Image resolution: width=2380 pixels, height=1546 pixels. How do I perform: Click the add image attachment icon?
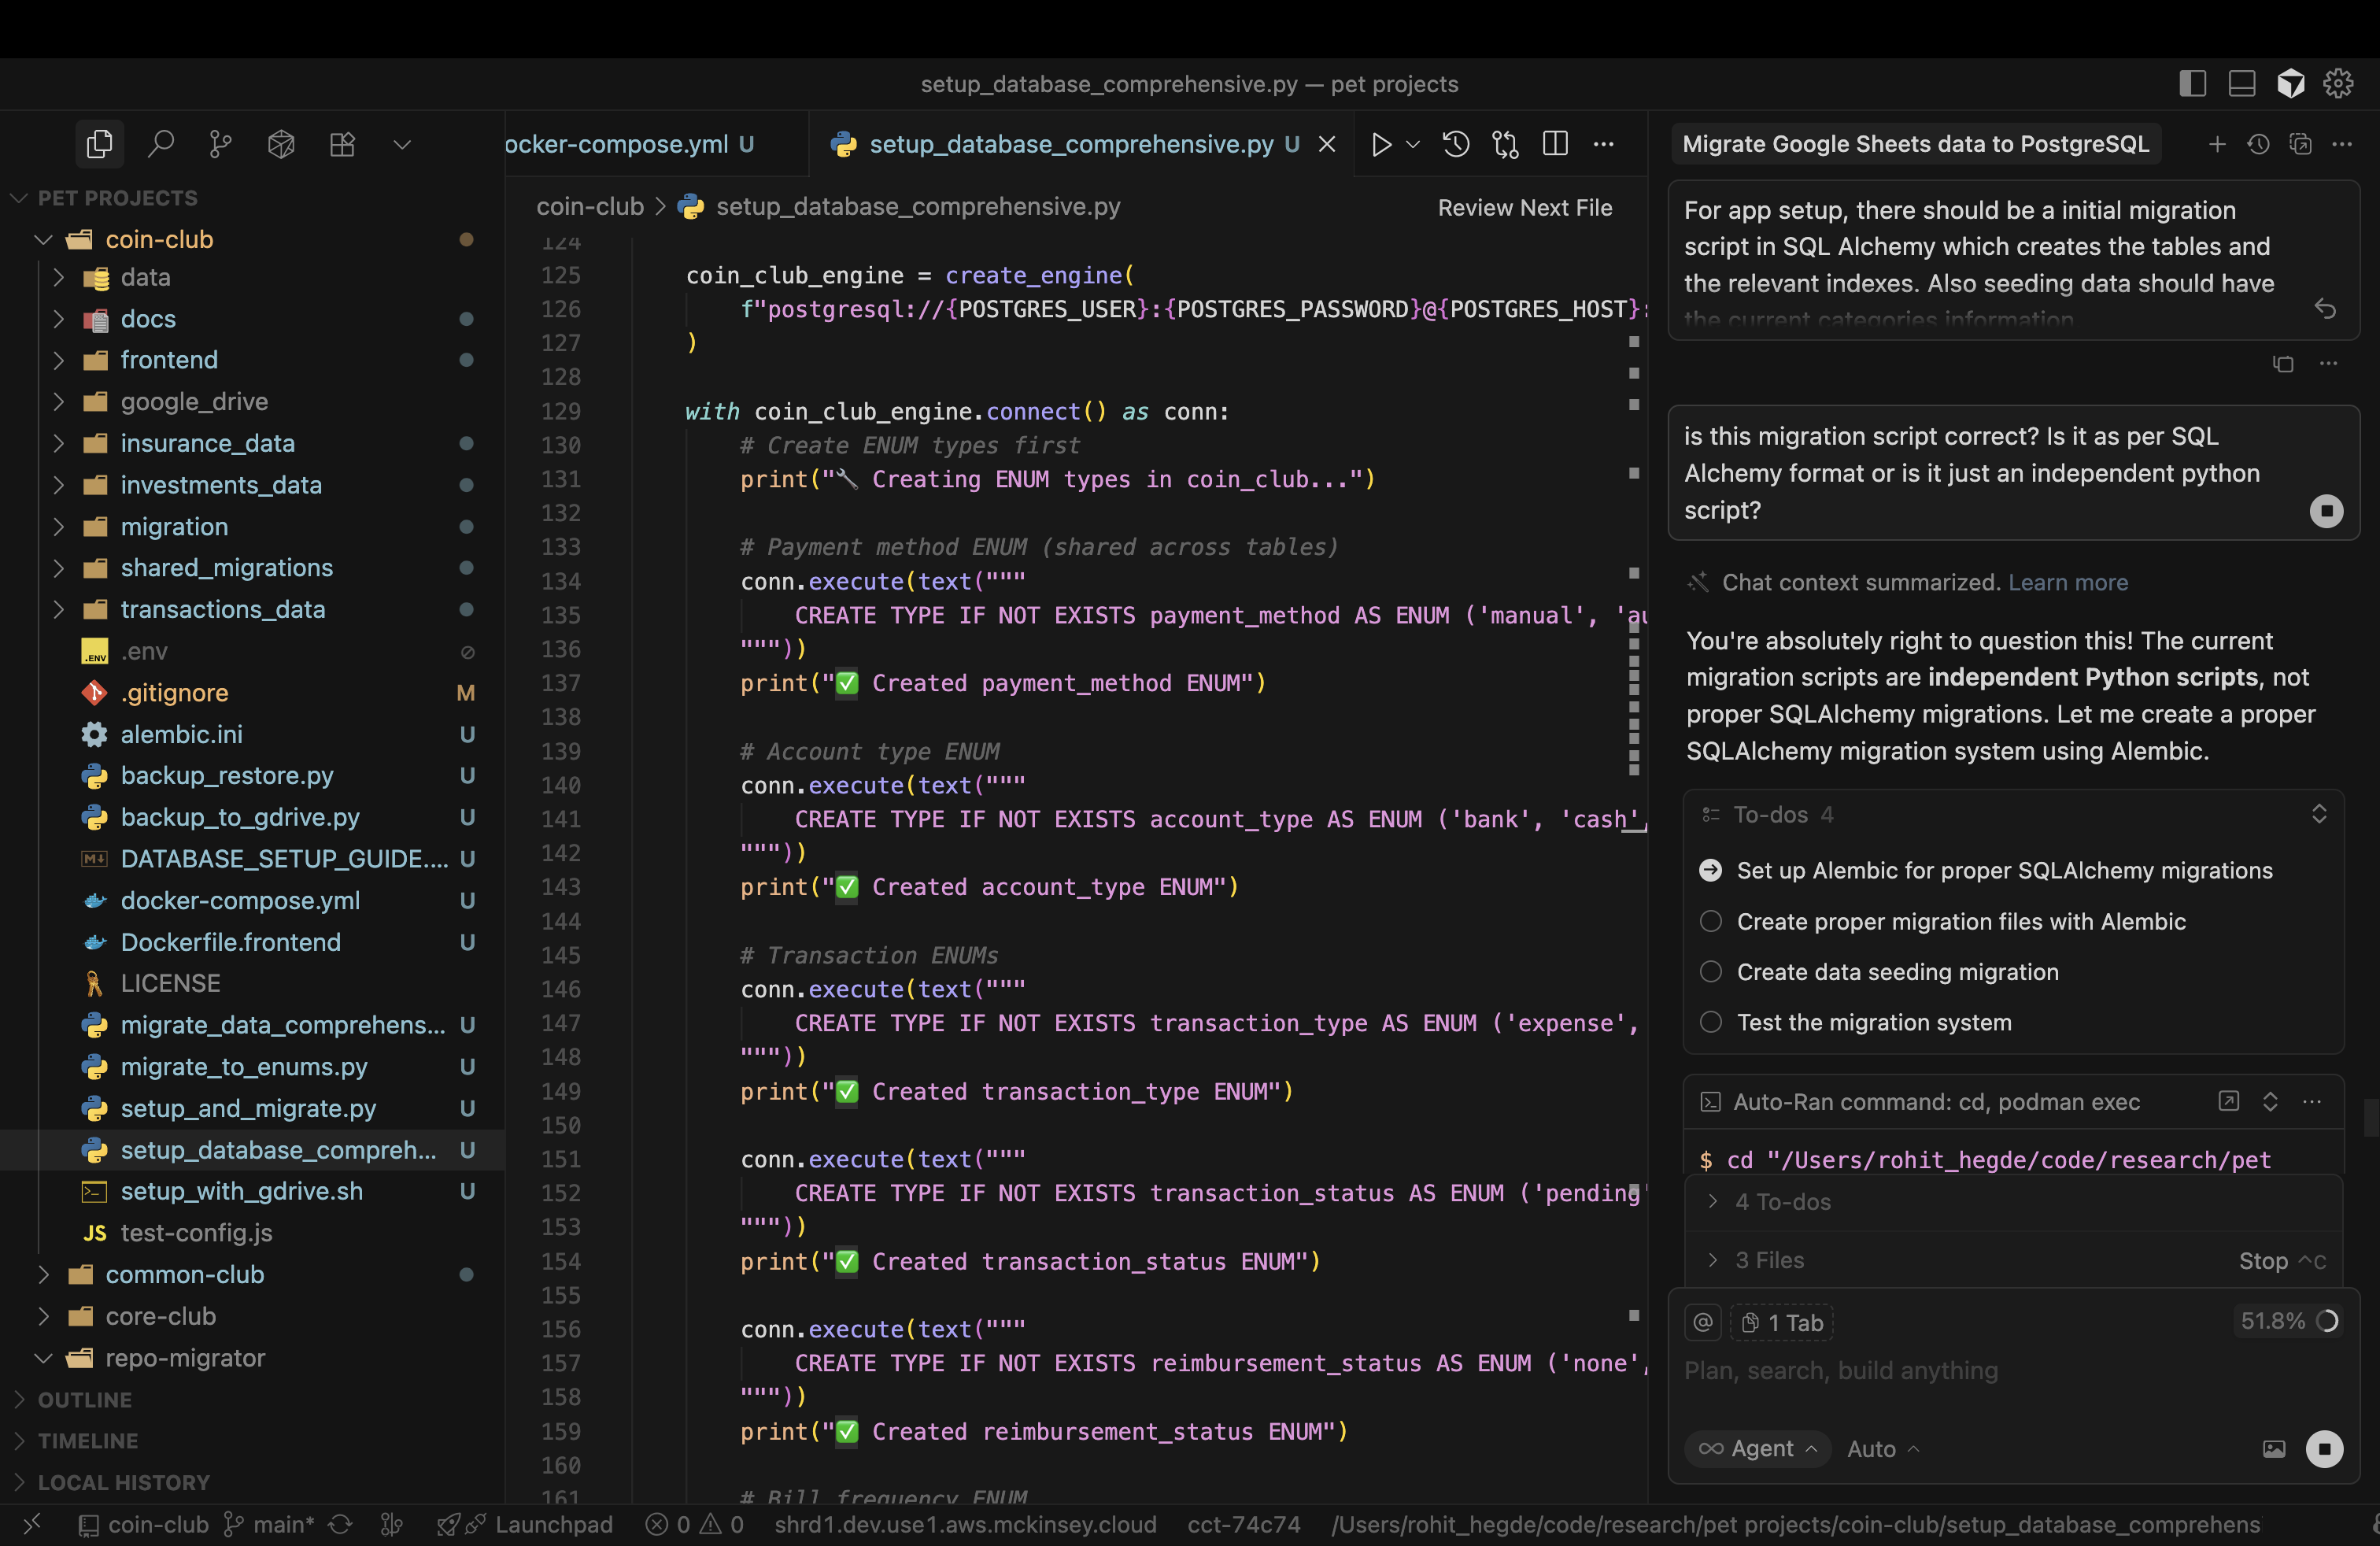tap(2273, 1449)
